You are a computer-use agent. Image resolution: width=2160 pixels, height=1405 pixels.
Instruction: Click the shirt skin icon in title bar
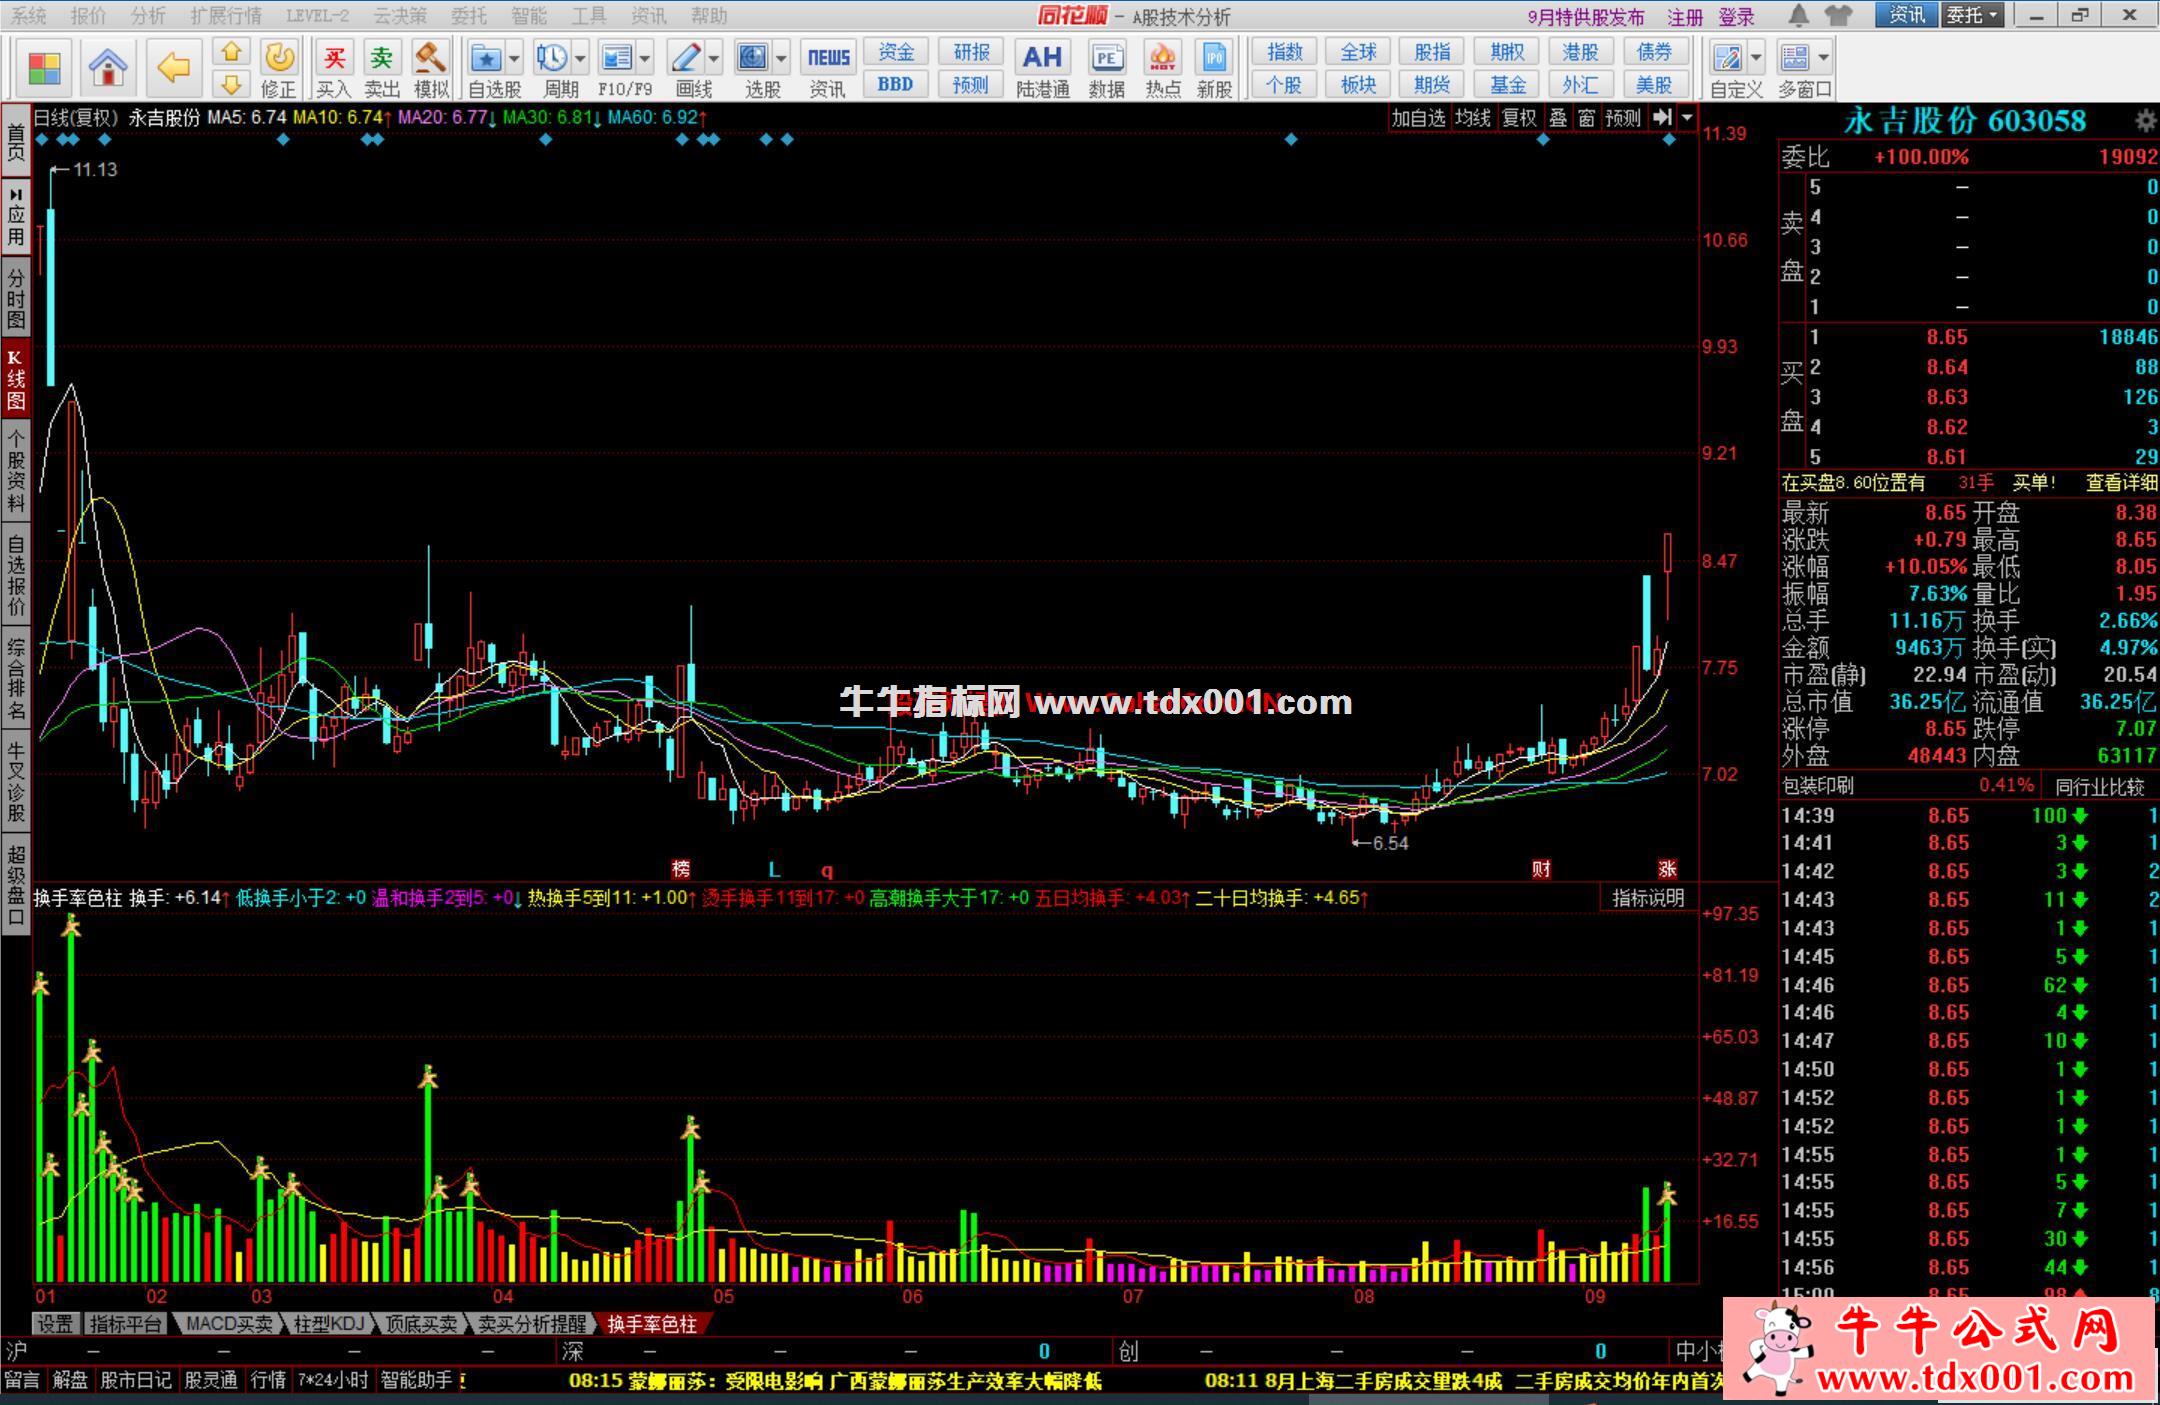click(x=1838, y=15)
